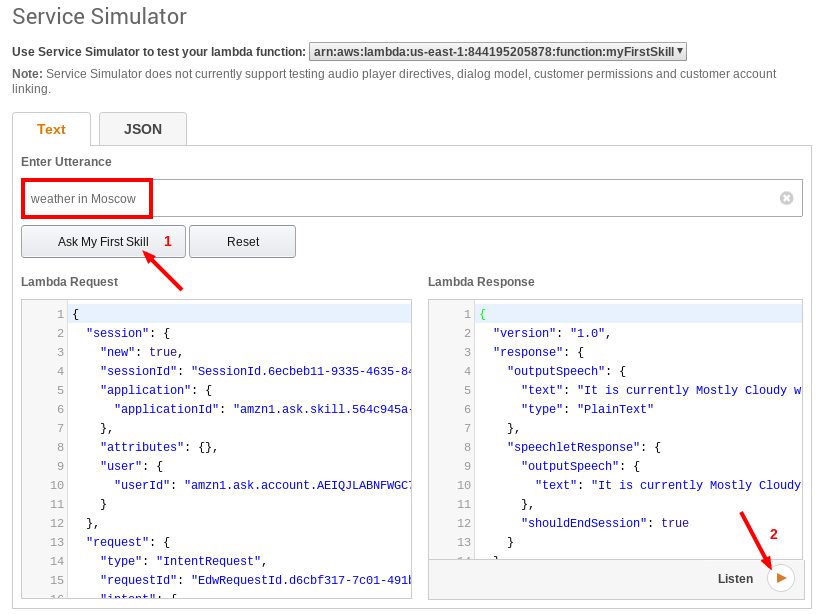Viewport: 819px width, 616px height.
Task: Clear the utterance with the X icon
Action: [786, 198]
